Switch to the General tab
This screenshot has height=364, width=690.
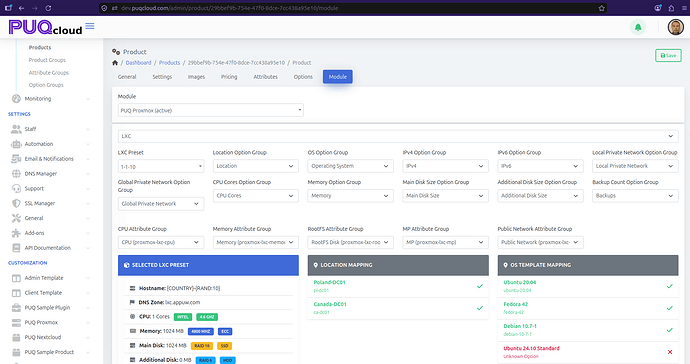click(127, 77)
